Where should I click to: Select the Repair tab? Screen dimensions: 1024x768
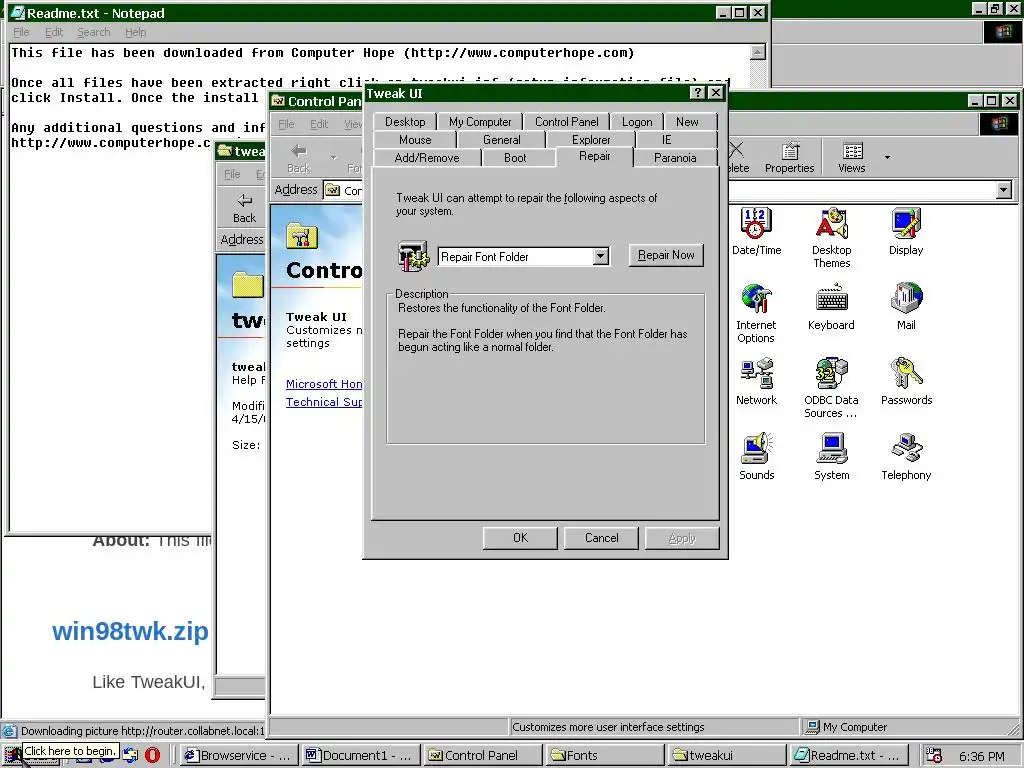(594, 156)
